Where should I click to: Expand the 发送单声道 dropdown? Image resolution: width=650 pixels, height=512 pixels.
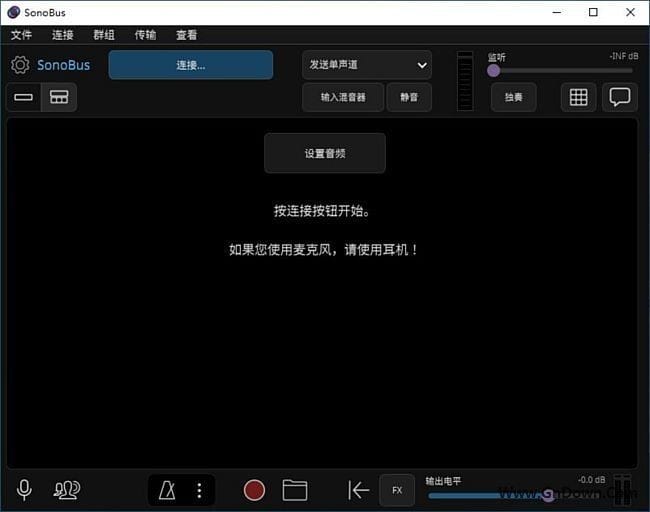click(x=367, y=65)
